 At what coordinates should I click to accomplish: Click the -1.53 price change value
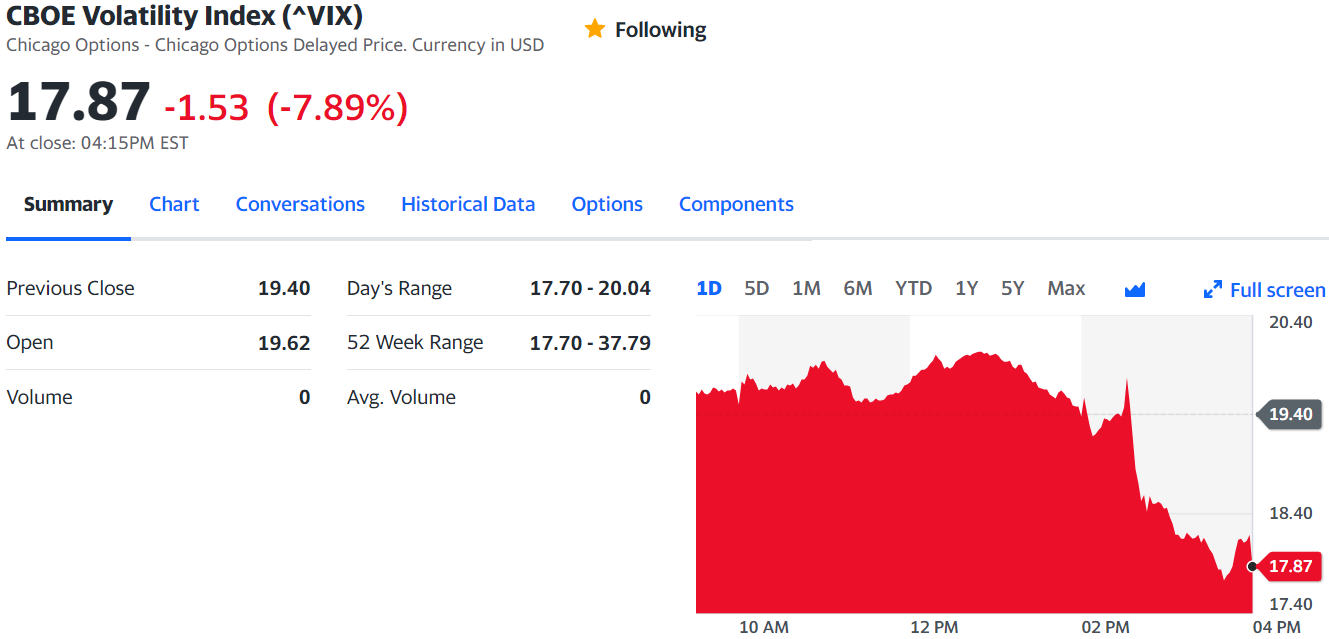click(x=206, y=107)
